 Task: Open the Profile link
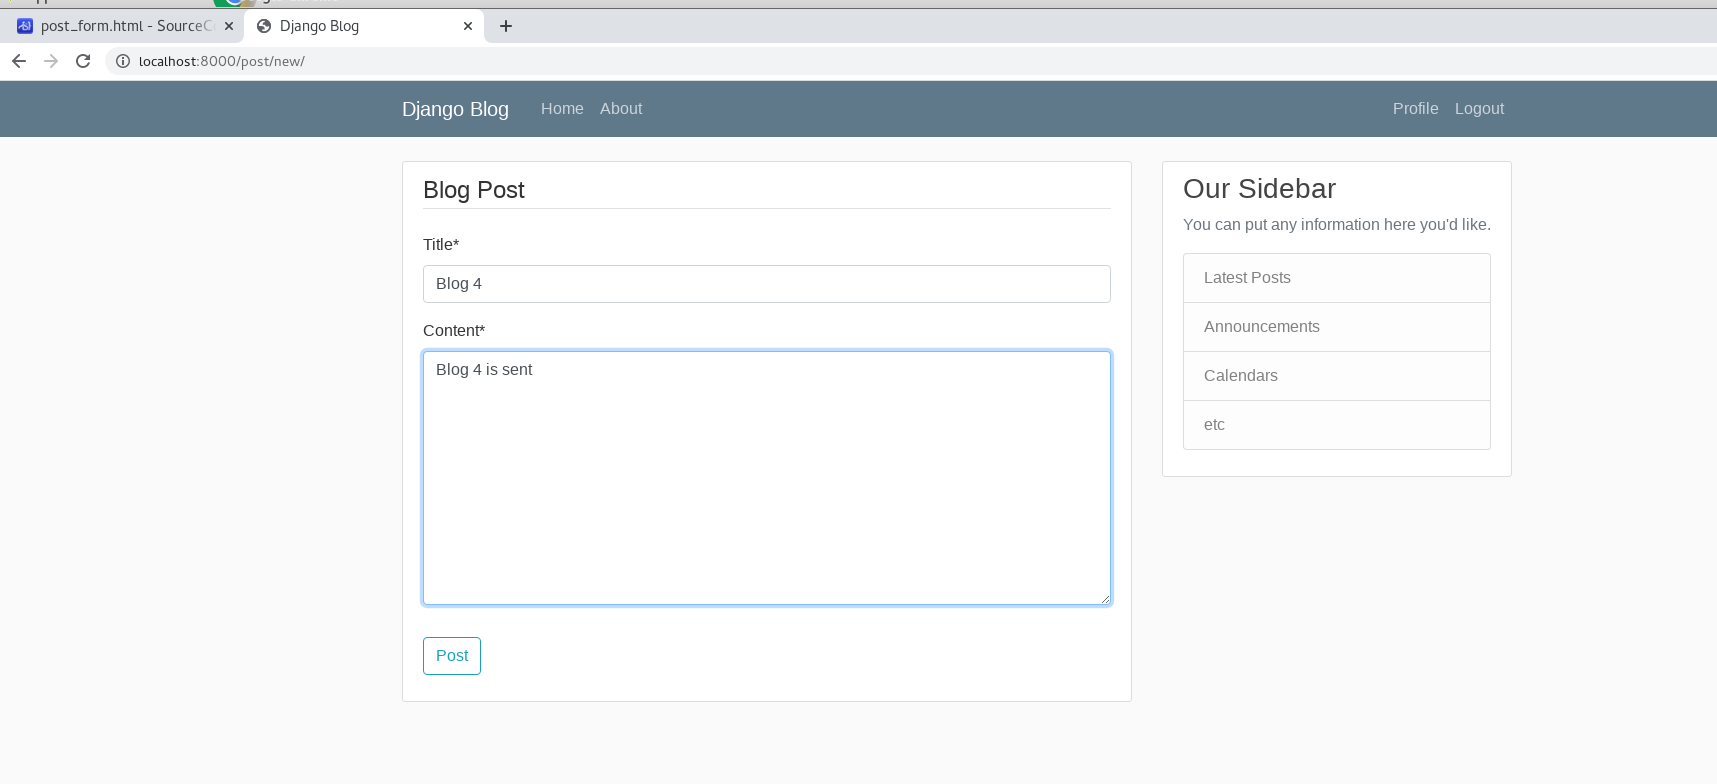(x=1415, y=109)
